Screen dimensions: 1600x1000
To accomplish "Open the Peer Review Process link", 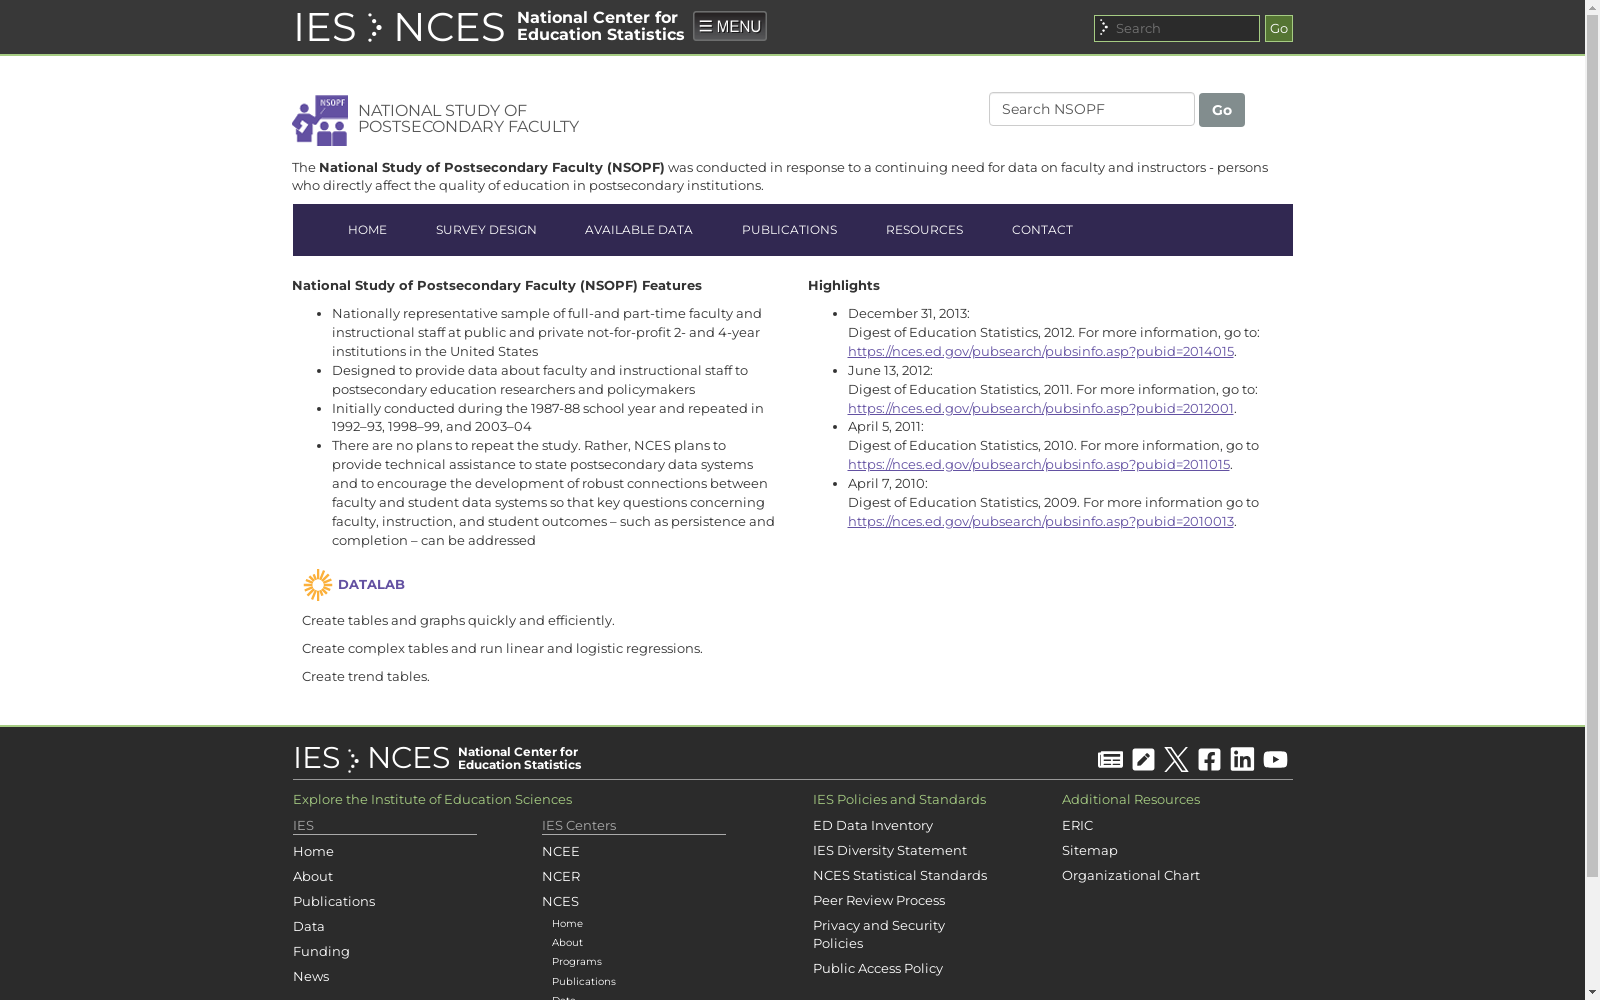I will [879, 900].
